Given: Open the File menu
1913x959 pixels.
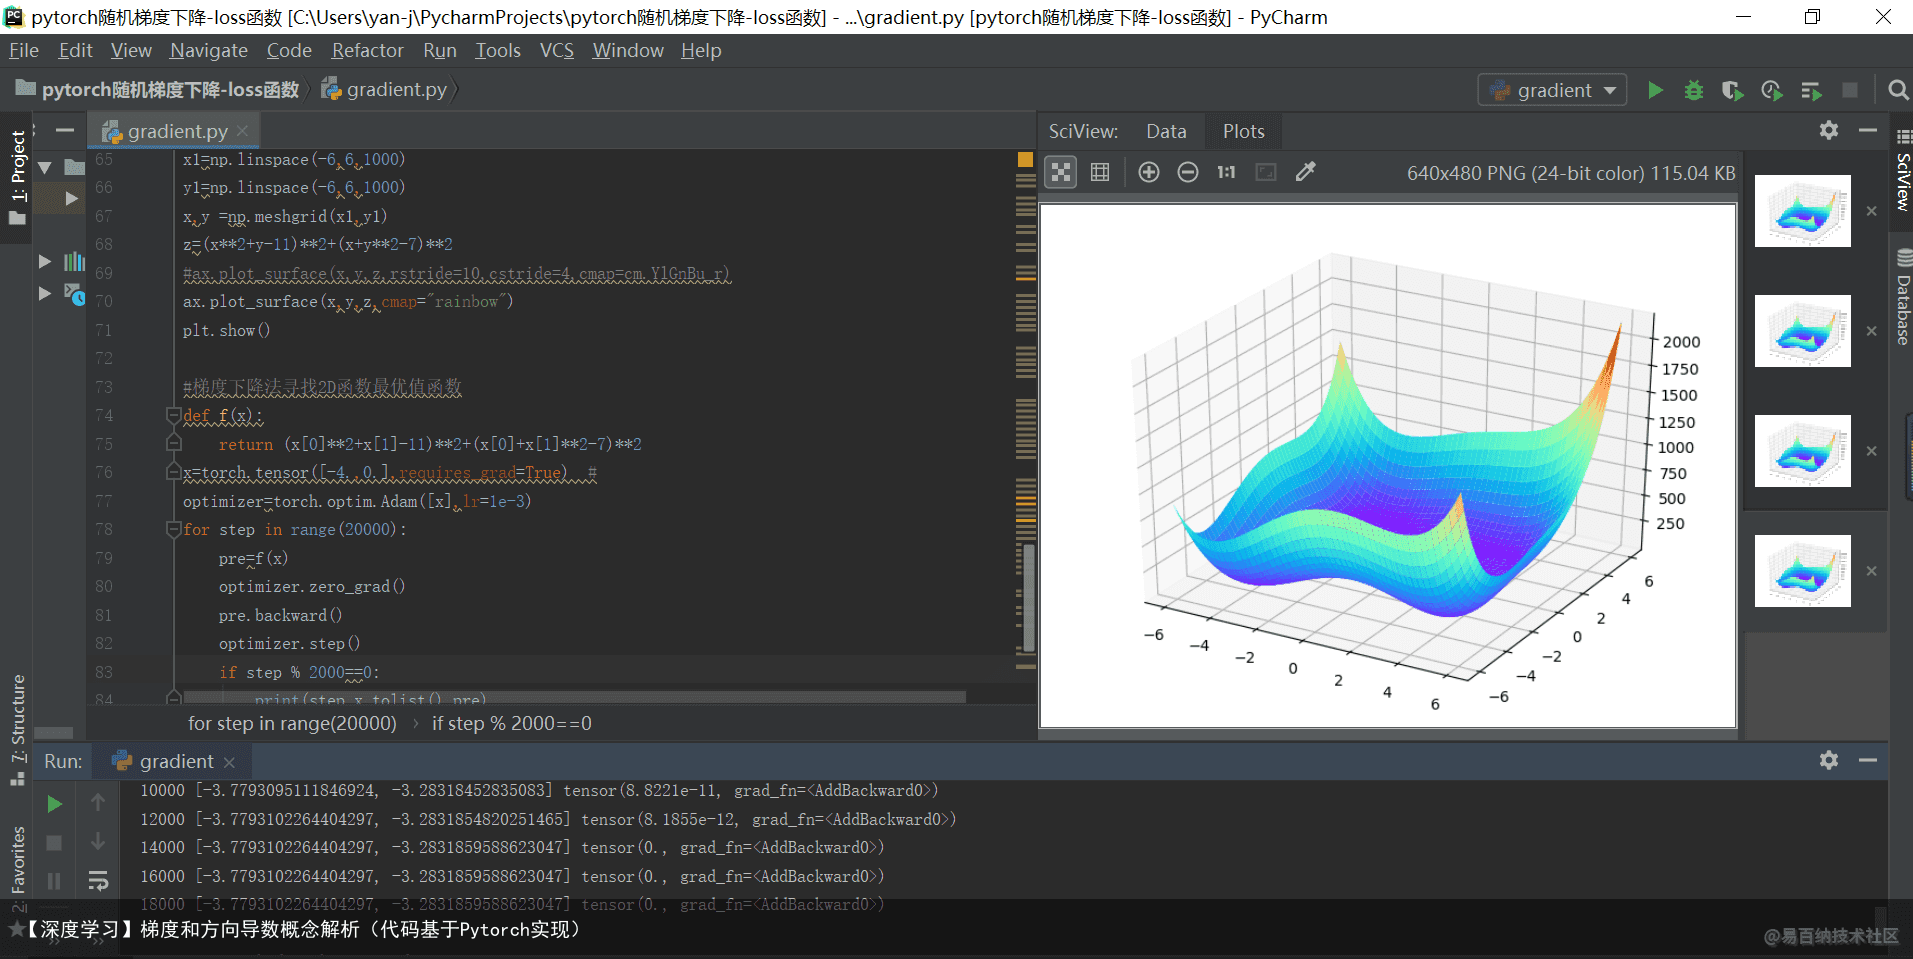Looking at the screenshot, I should point(24,50).
